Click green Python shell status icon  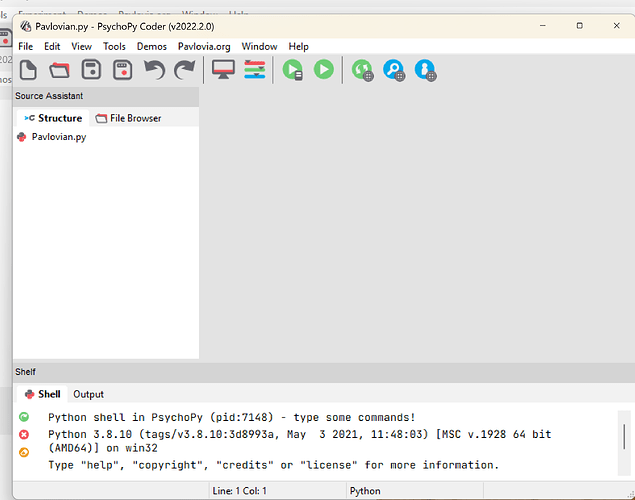[24, 417]
